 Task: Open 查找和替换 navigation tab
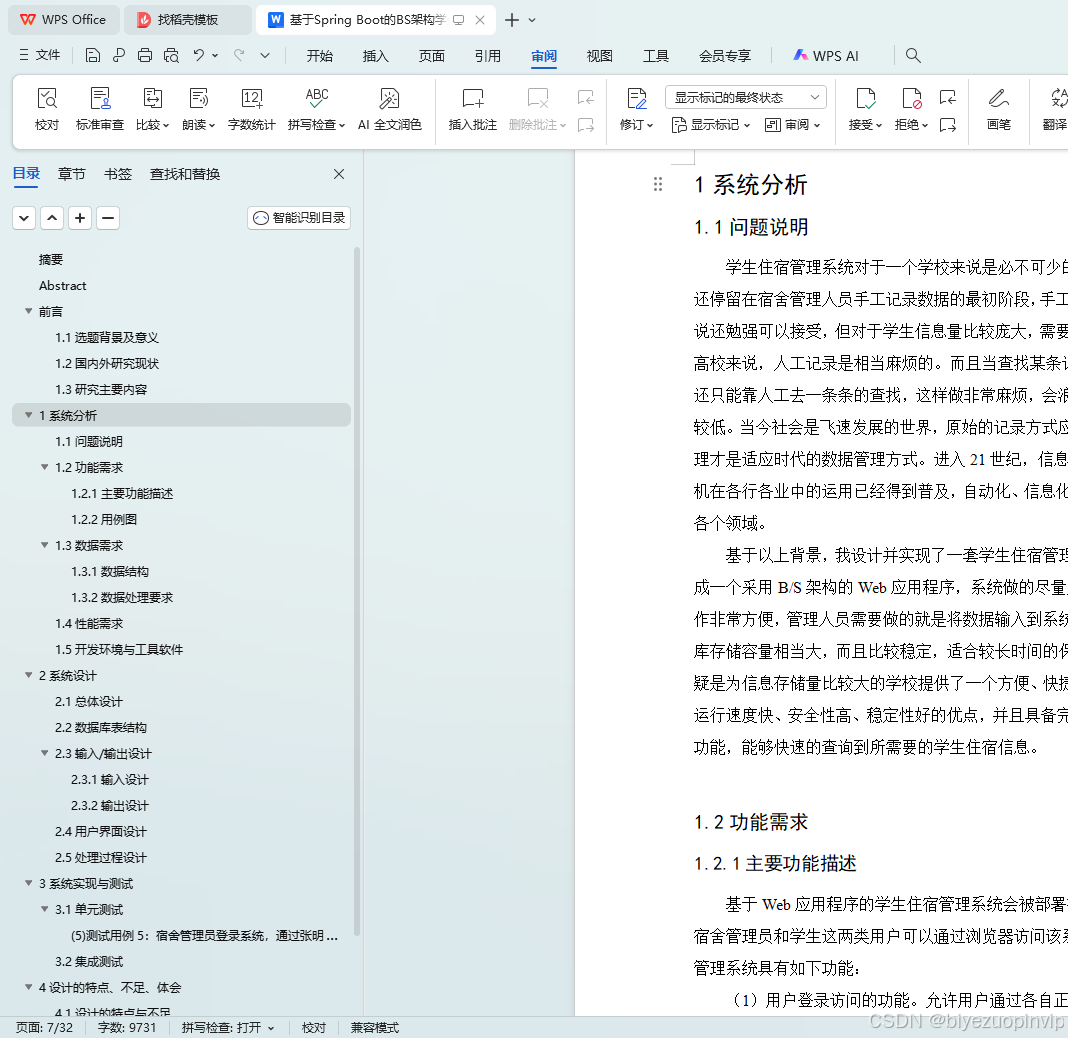point(185,174)
